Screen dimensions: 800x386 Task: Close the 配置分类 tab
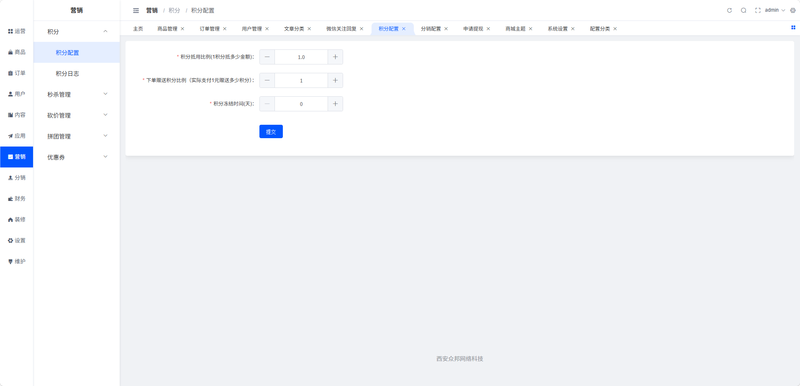click(615, 29)
